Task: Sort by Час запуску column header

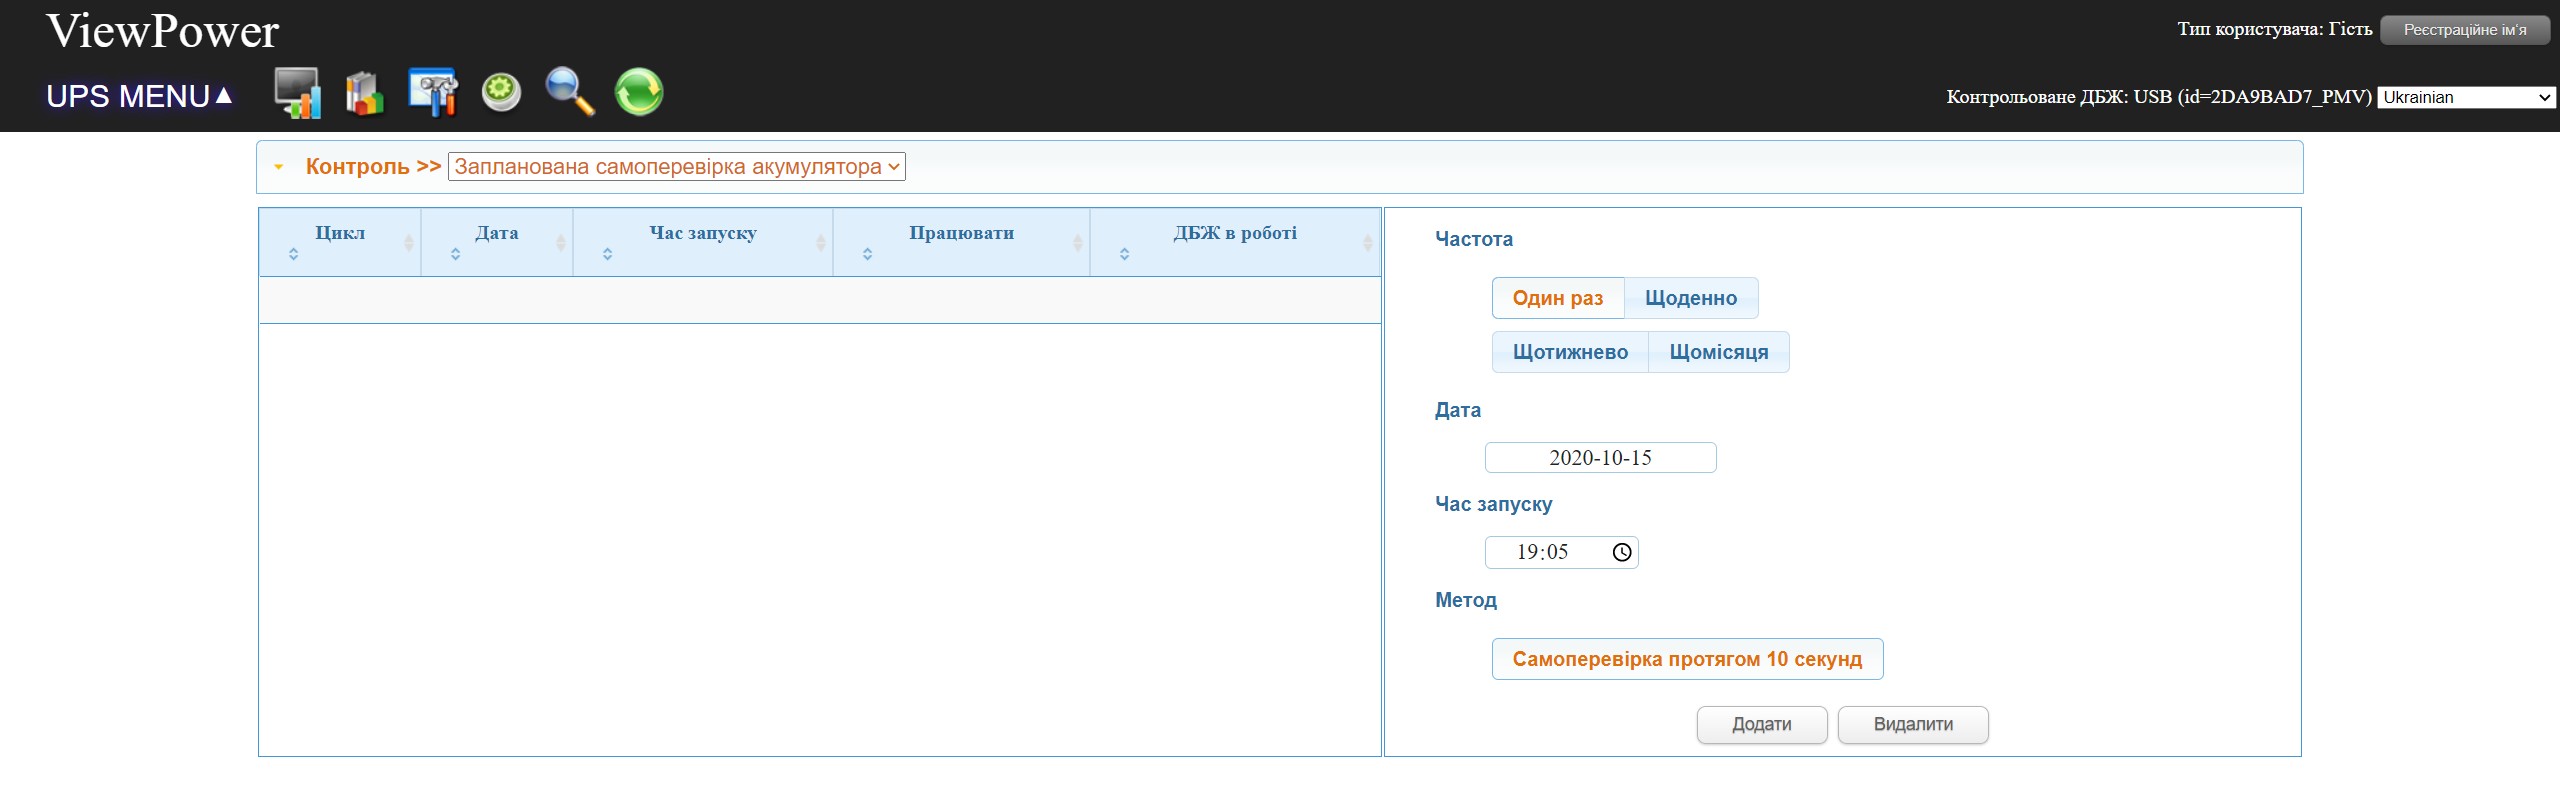Action: [703, 233]
